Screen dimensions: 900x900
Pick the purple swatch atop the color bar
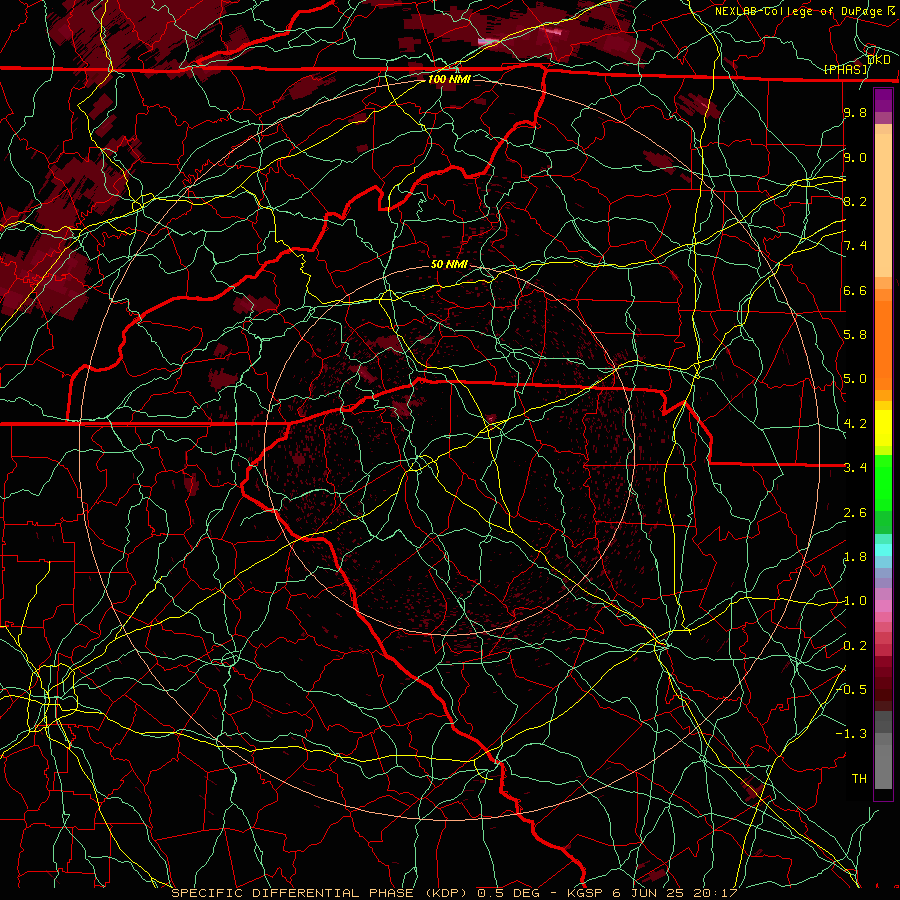pyautogui.click(x=883, y=100)
